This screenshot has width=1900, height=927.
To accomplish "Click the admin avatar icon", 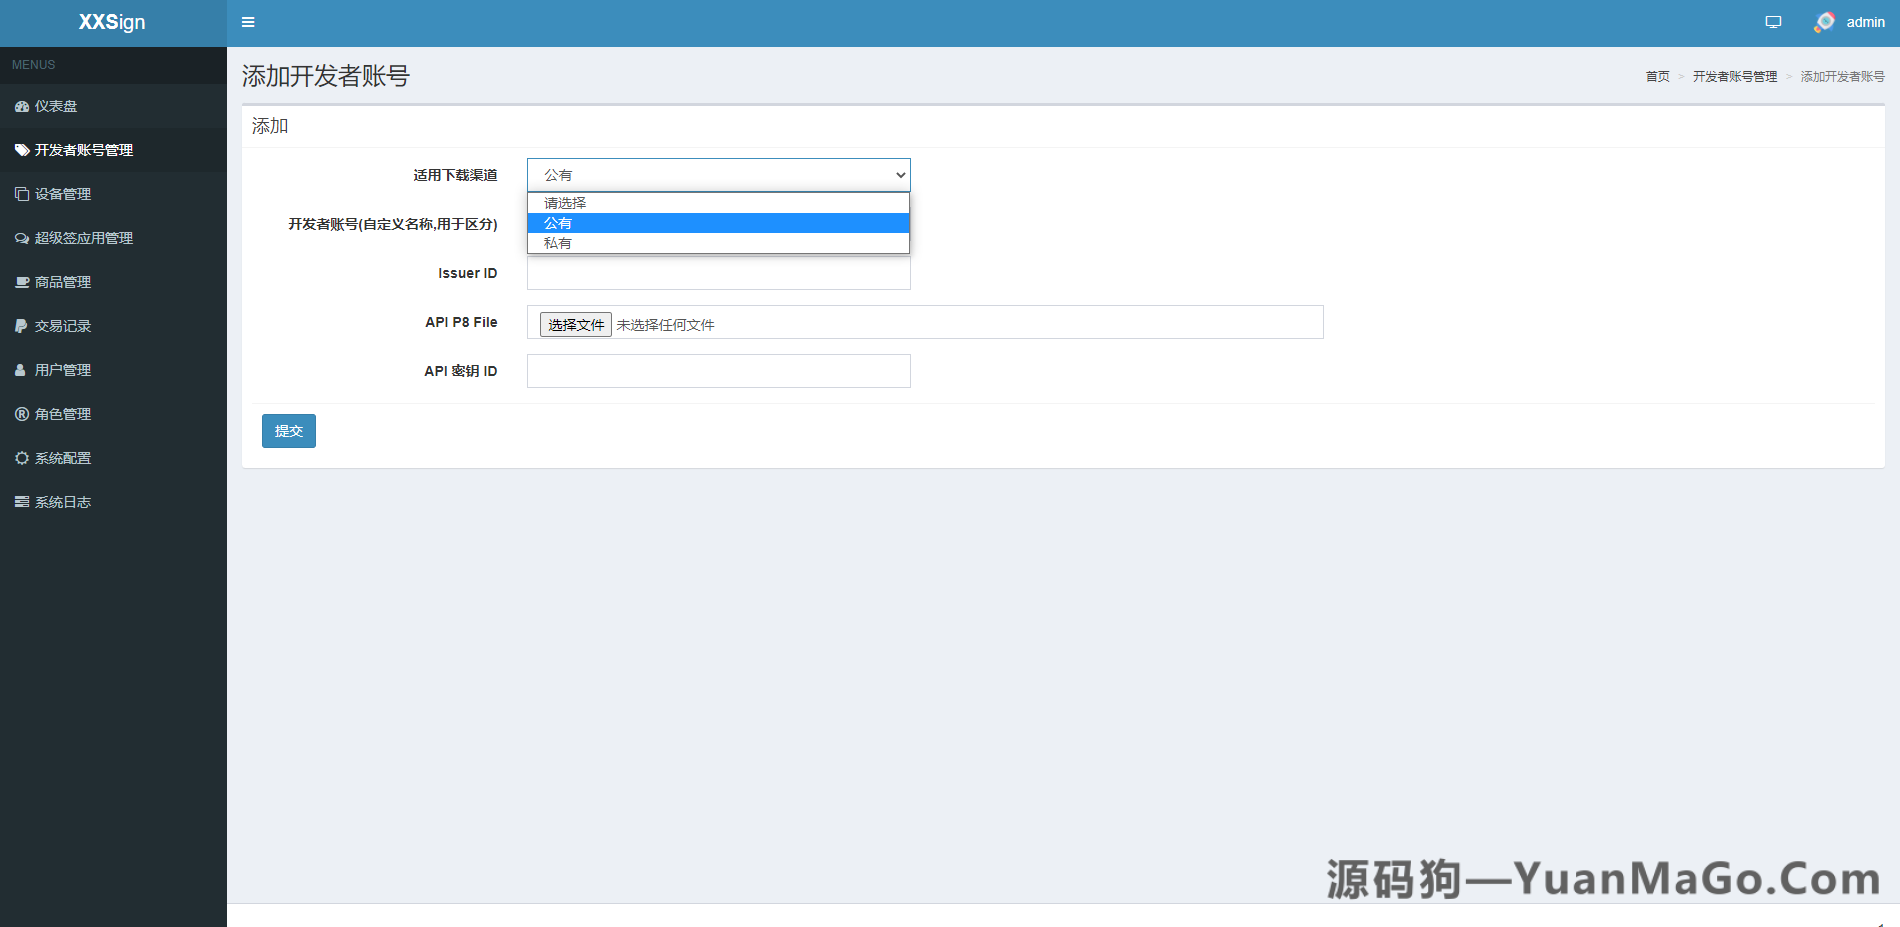I will (1824, 22).
